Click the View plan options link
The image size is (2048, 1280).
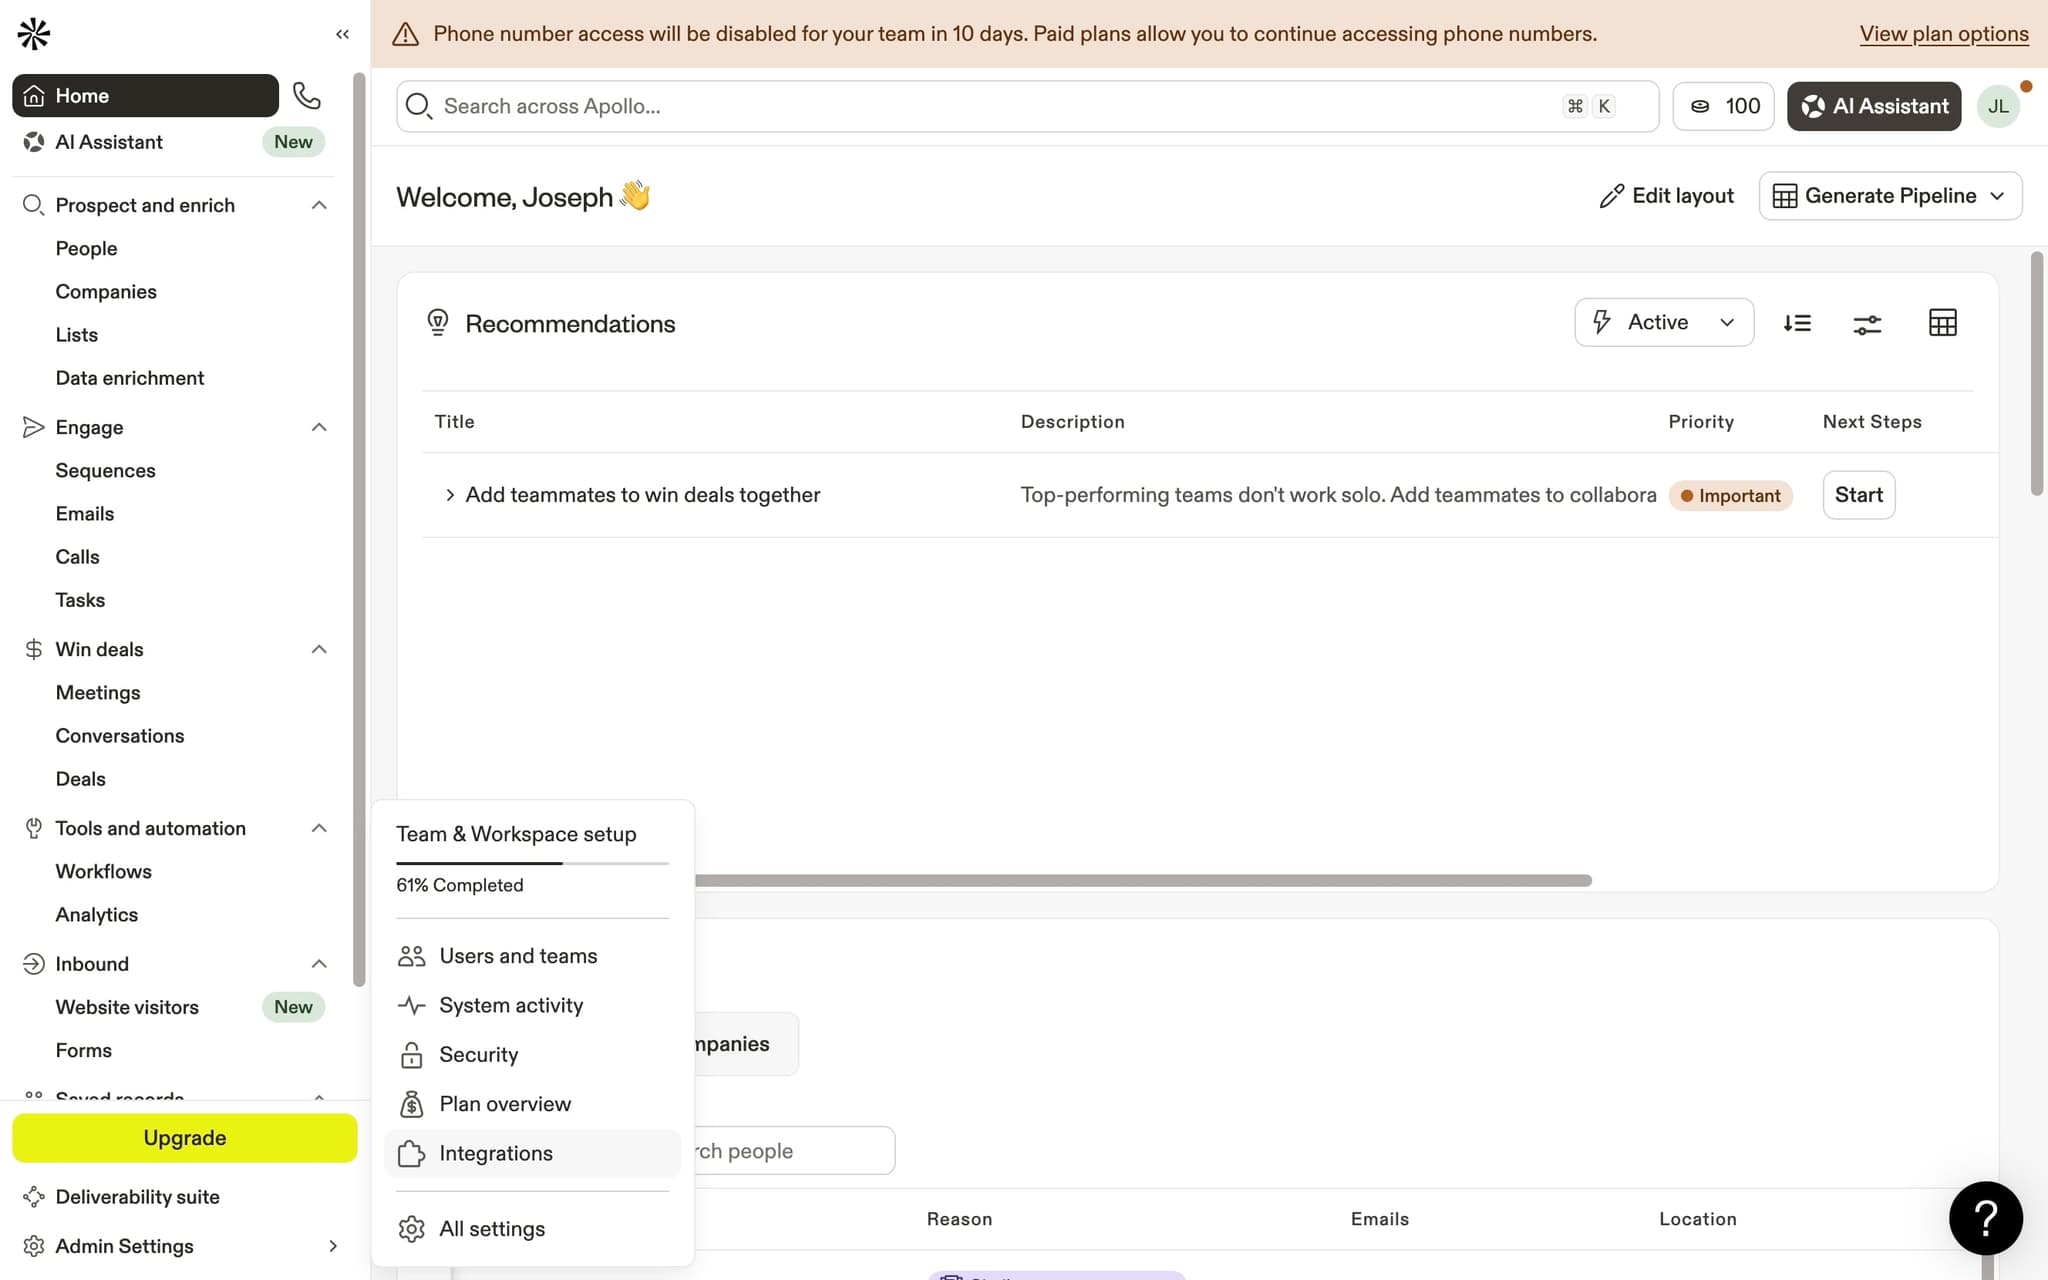1943,33
